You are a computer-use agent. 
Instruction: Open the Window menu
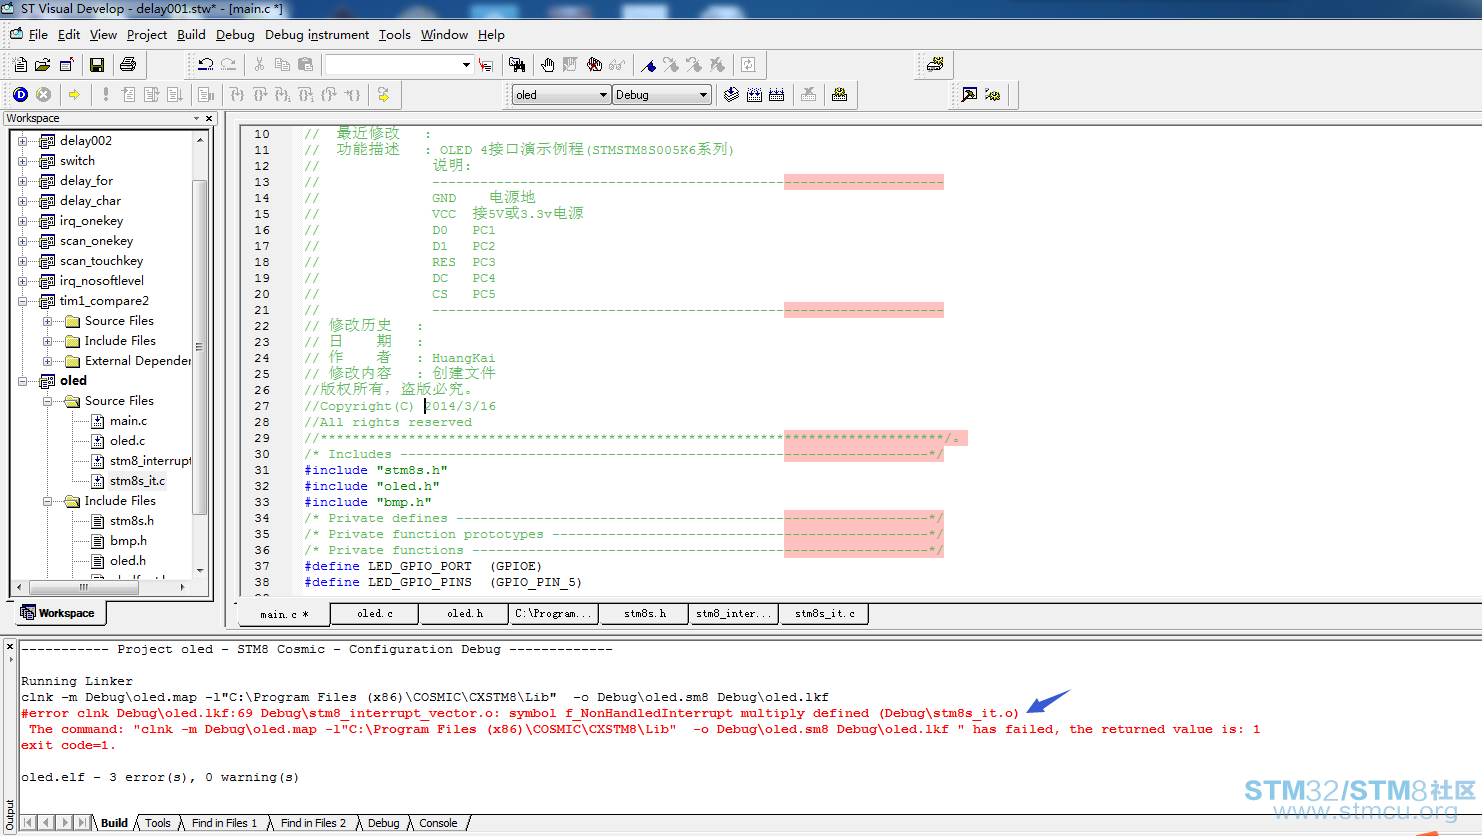coord(444,34)
